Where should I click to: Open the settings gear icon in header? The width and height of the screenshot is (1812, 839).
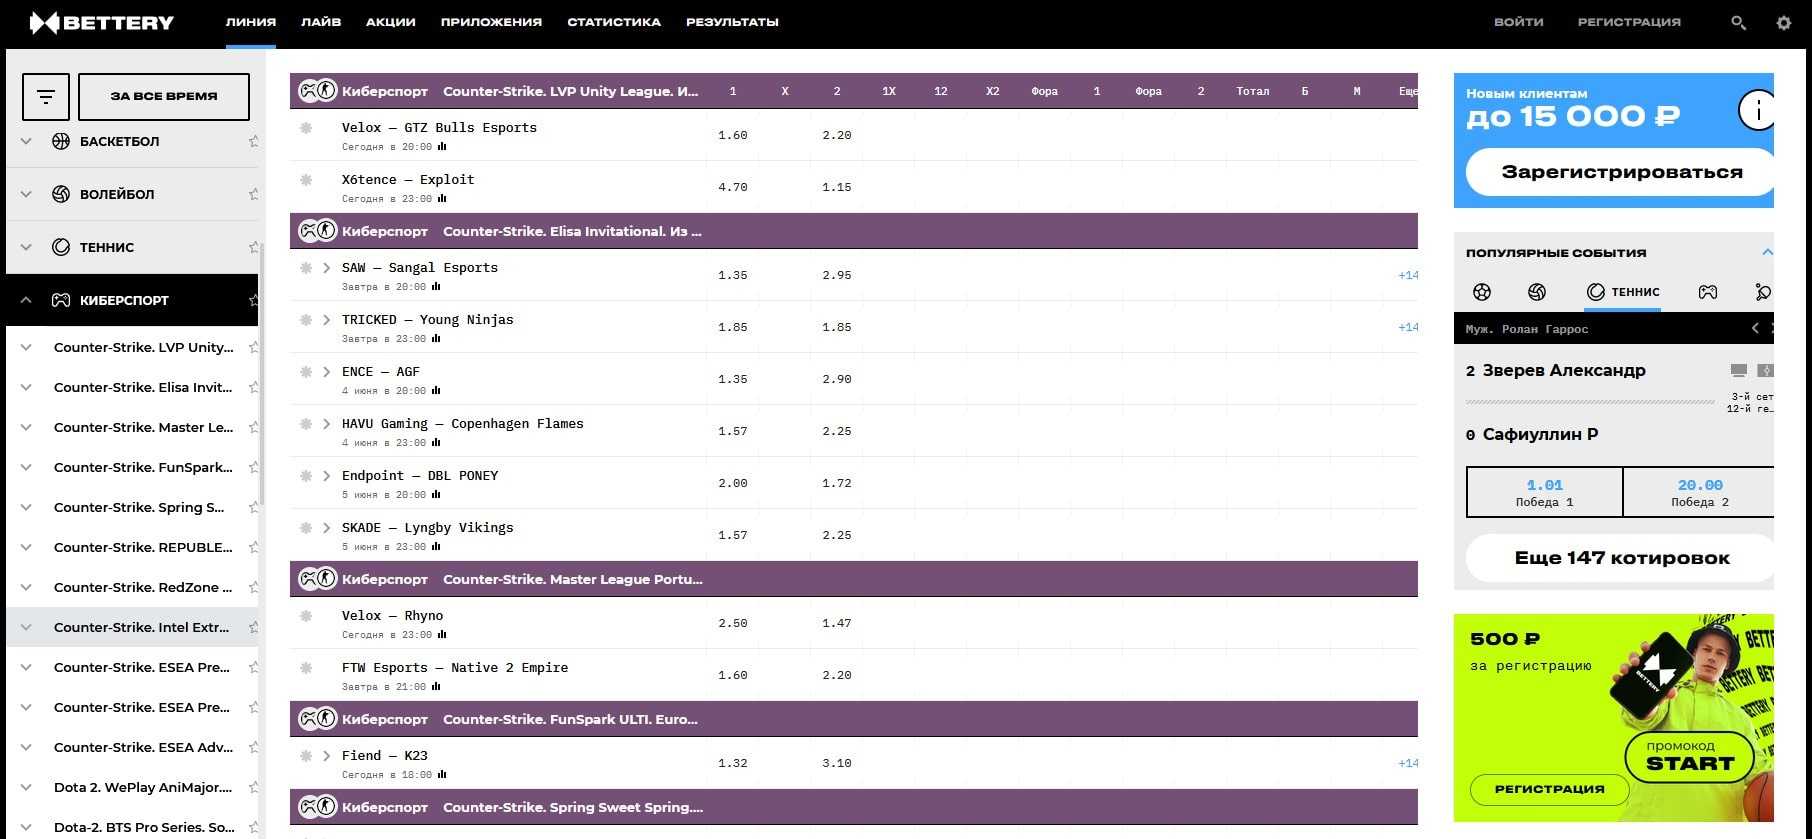[x=1784, y=22]
